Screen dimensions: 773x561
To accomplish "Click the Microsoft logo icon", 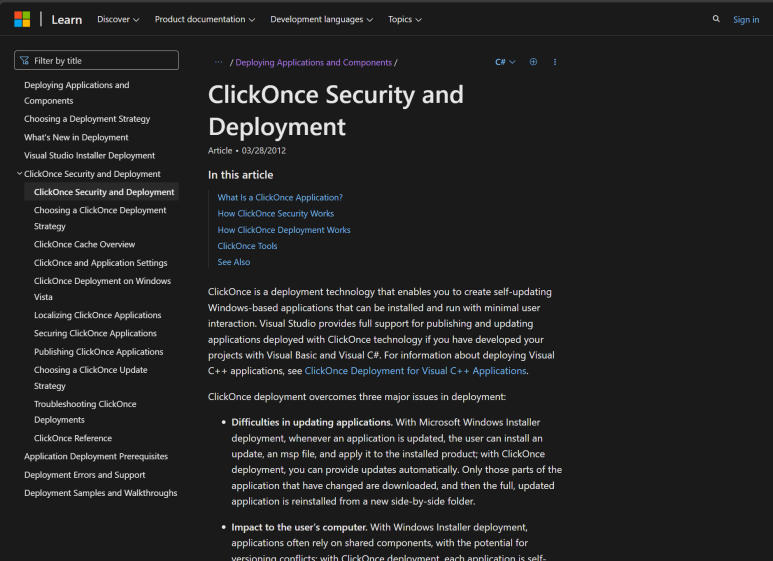I will point(22,19).
